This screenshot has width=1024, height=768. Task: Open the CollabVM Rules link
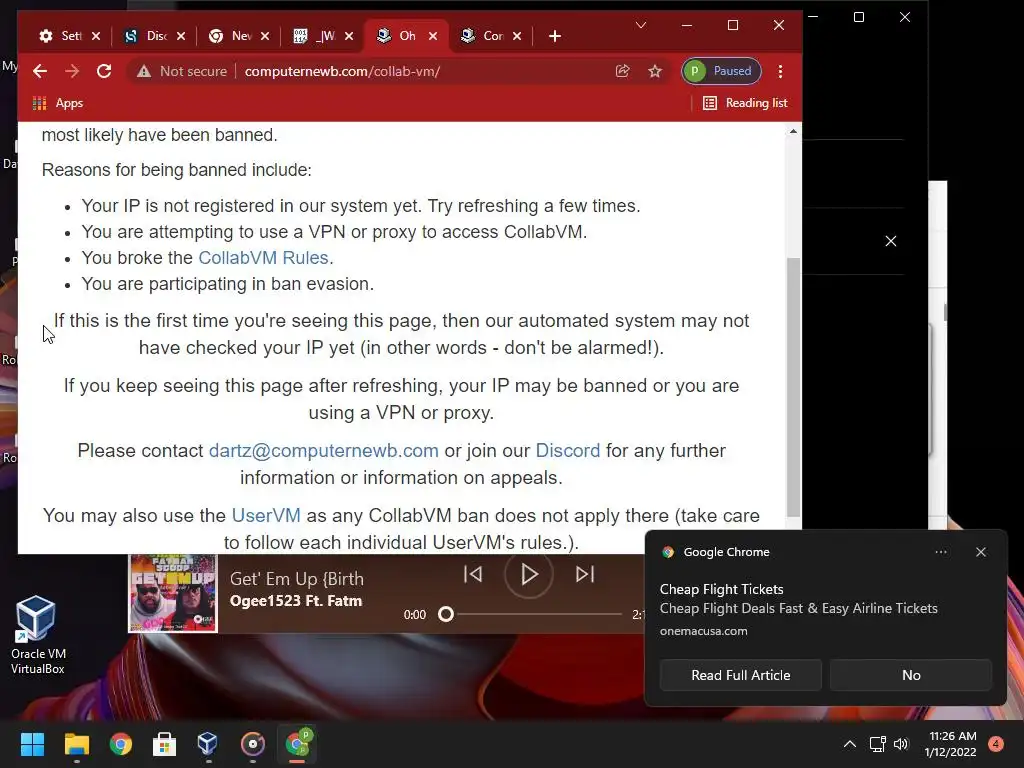[x=263, y=258]
